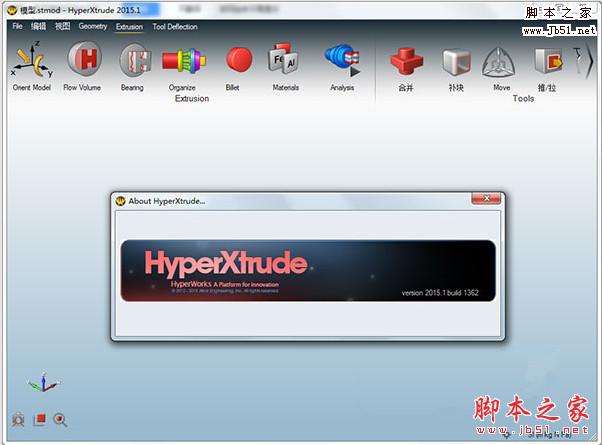Image resolution: width=602 pixels, height=445 pixels.
Task: Click the first bottom-left view control icon
Action: [18, 420]
